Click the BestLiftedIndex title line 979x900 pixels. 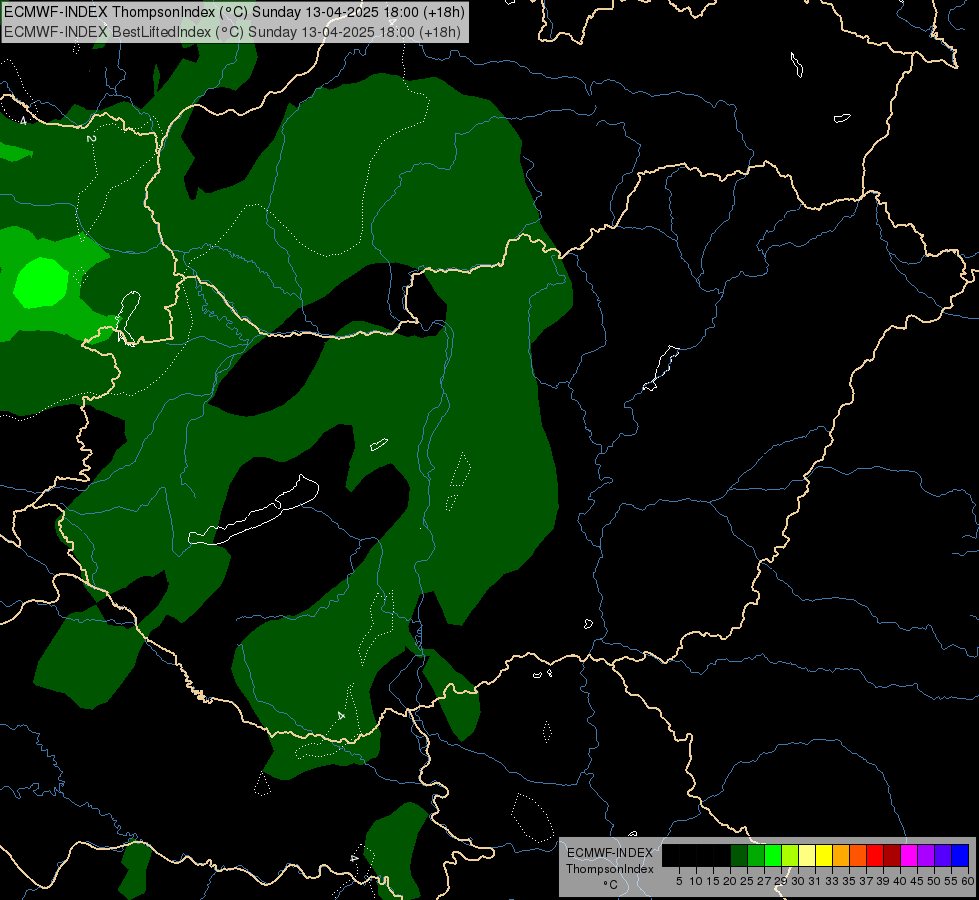(233, 32)
